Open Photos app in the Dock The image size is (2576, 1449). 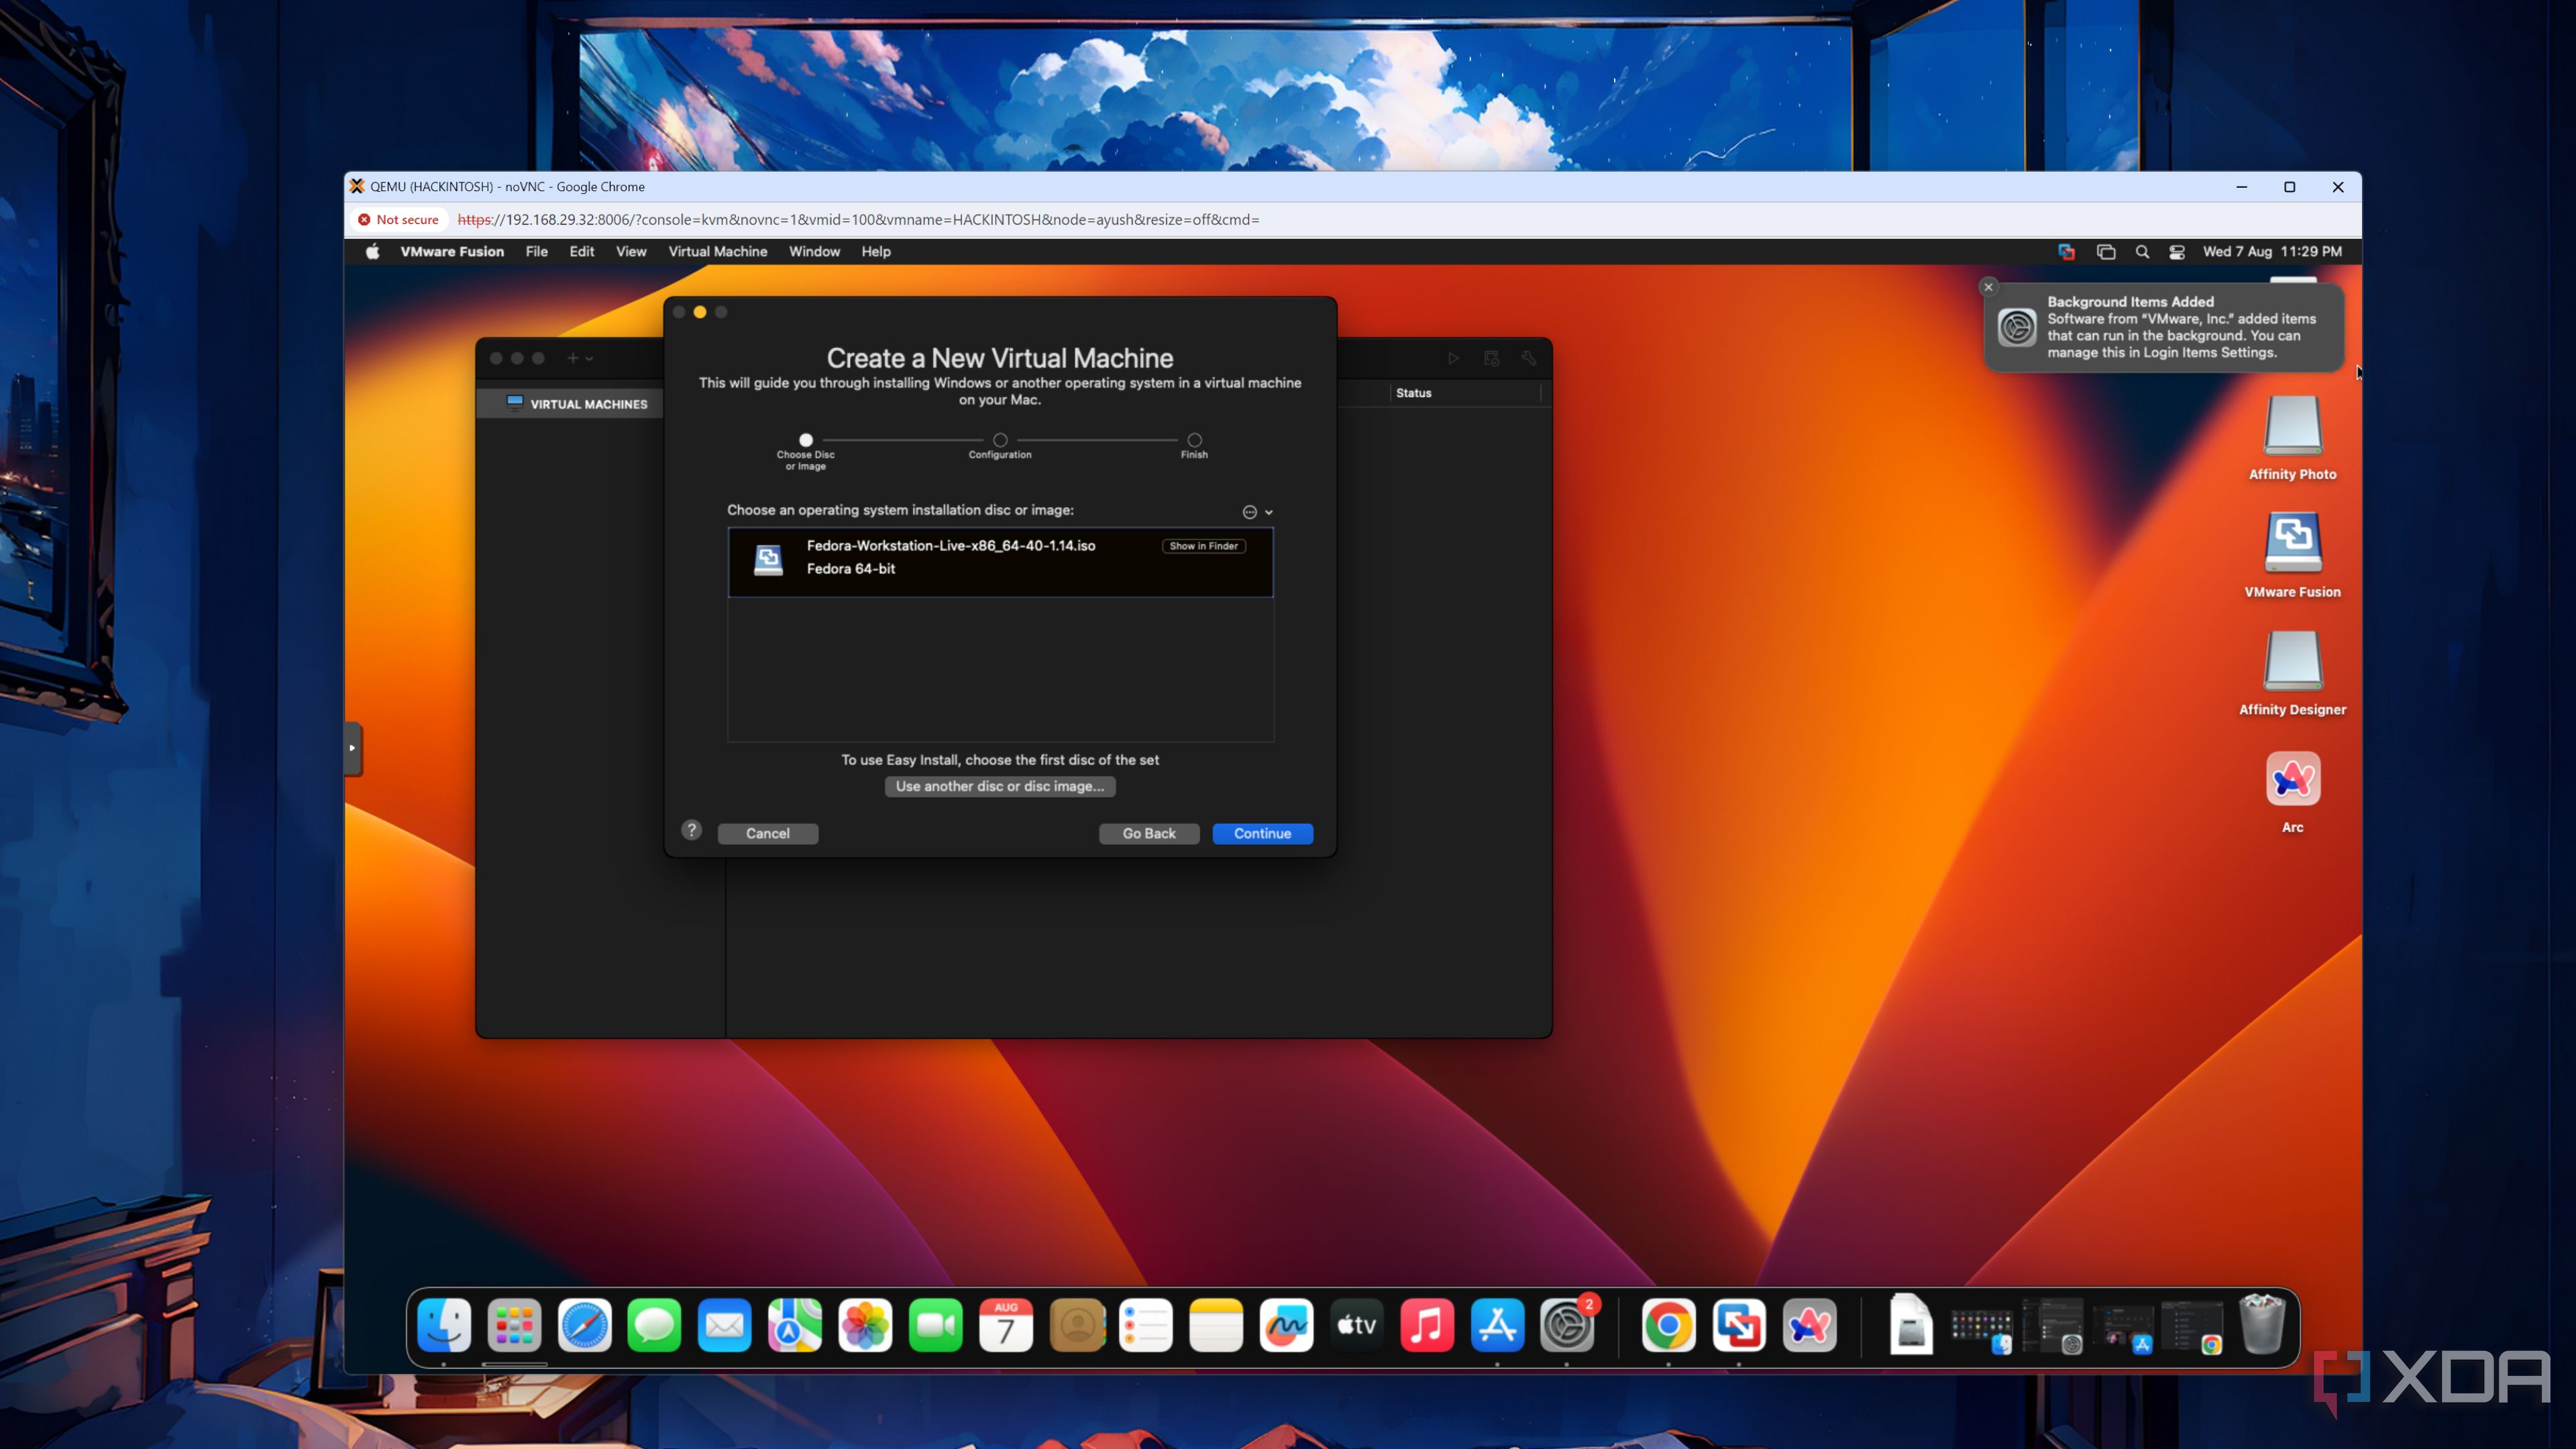(x=865, y=1326)
